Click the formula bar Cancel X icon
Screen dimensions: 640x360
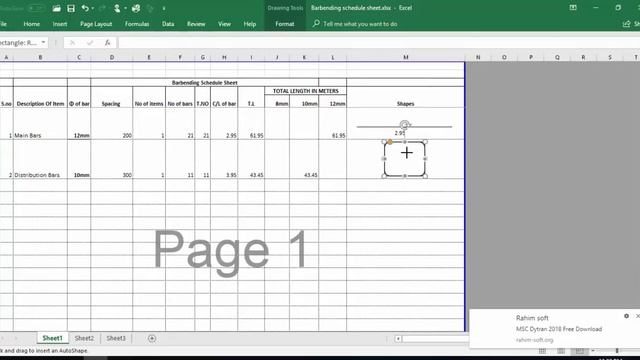[x=72, y=42]
